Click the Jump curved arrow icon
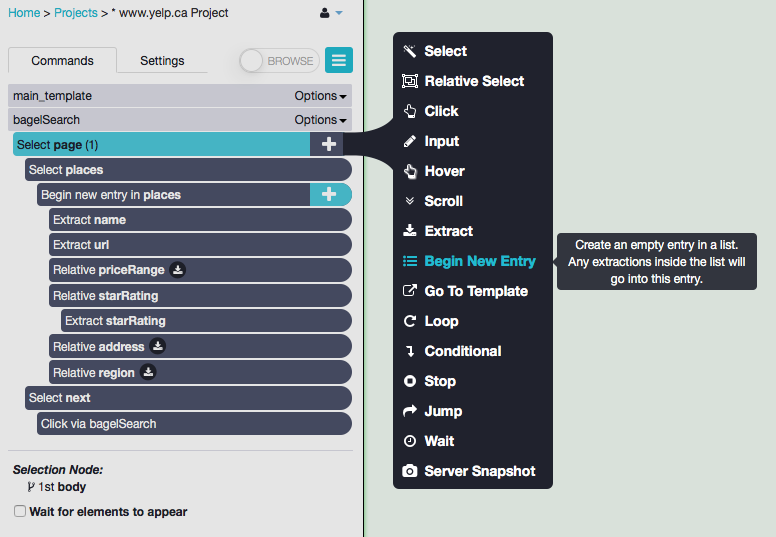 point(410,411)
